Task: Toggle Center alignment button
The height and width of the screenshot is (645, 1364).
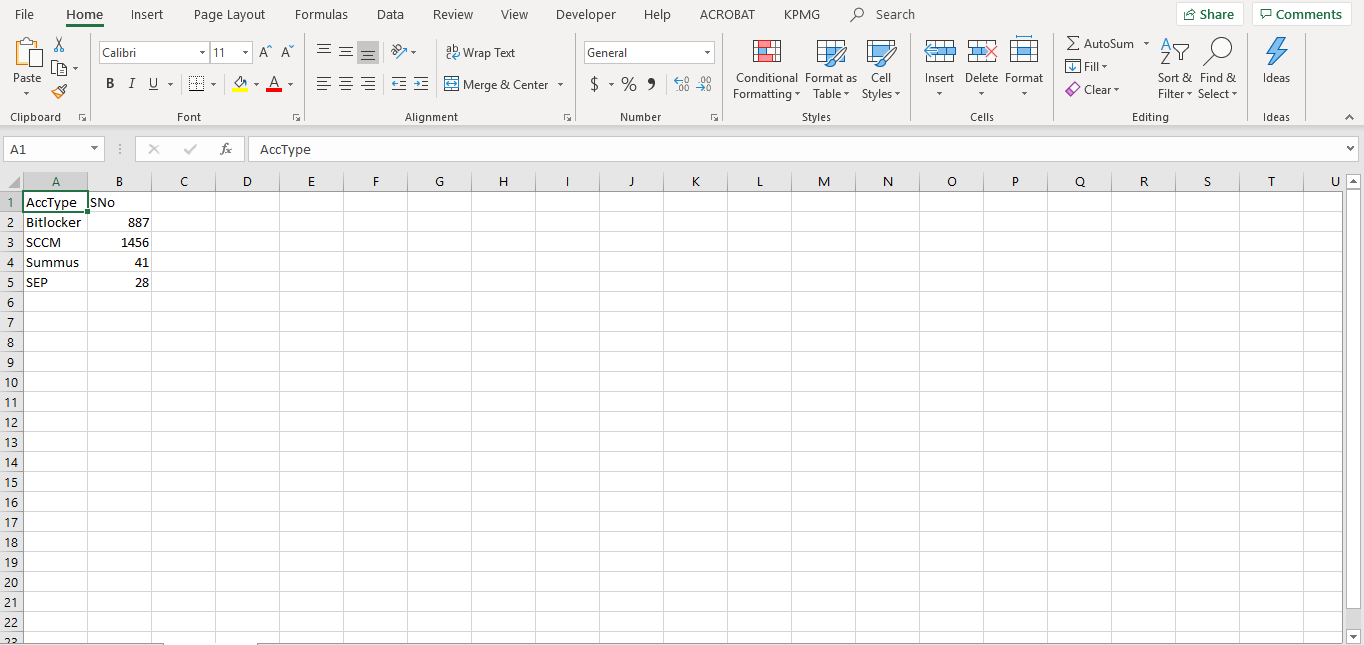Action: pos(346,84)
